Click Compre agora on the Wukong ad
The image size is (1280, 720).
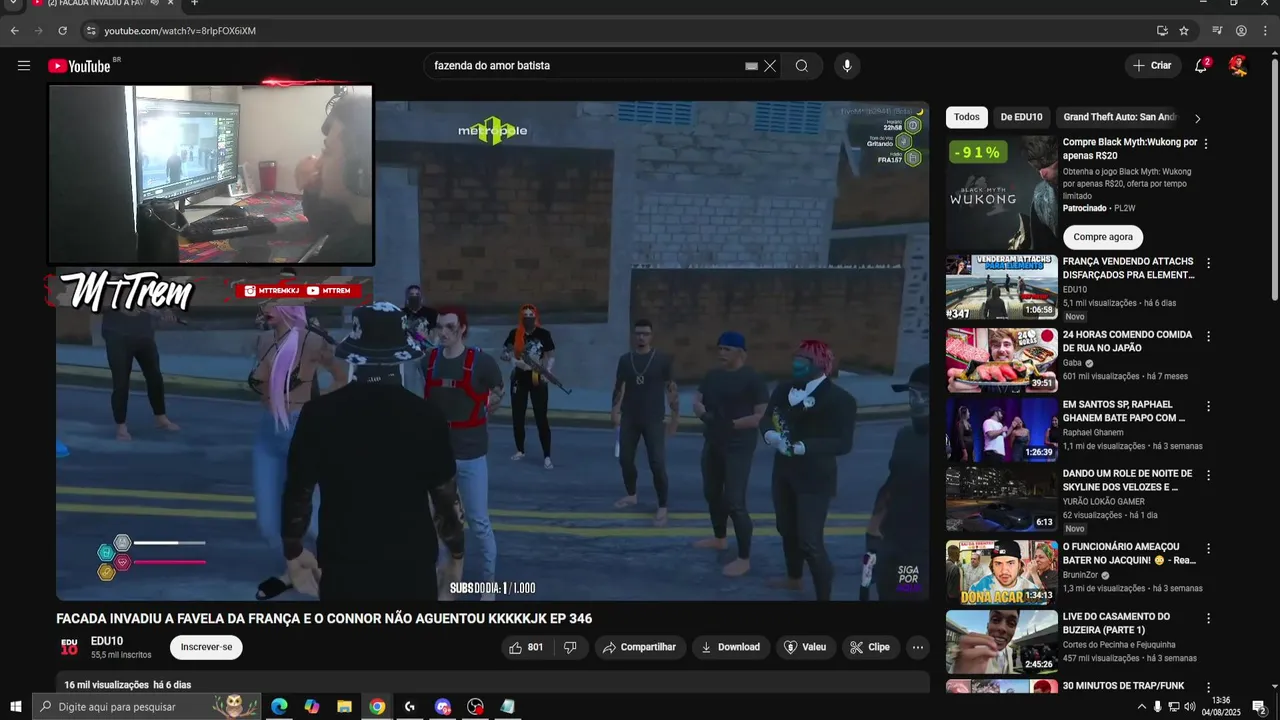pos(1103,237)
